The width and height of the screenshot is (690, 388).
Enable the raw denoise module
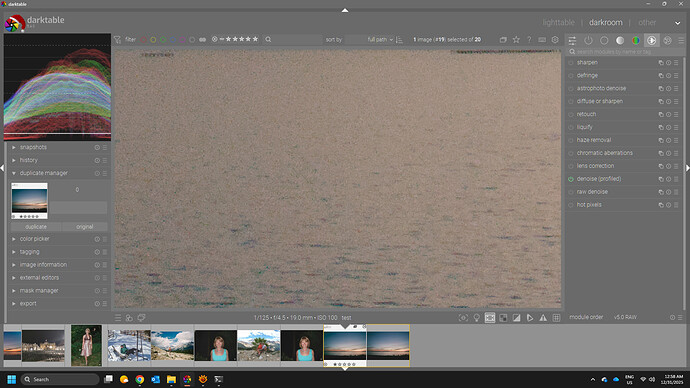[x=571, y=192]
